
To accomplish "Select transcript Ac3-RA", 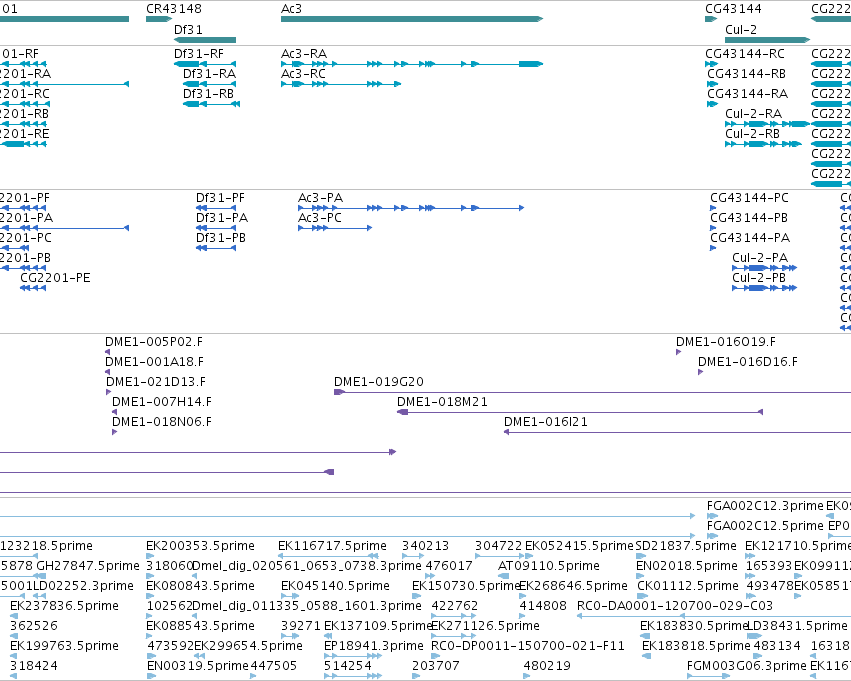I will [412, 64].
